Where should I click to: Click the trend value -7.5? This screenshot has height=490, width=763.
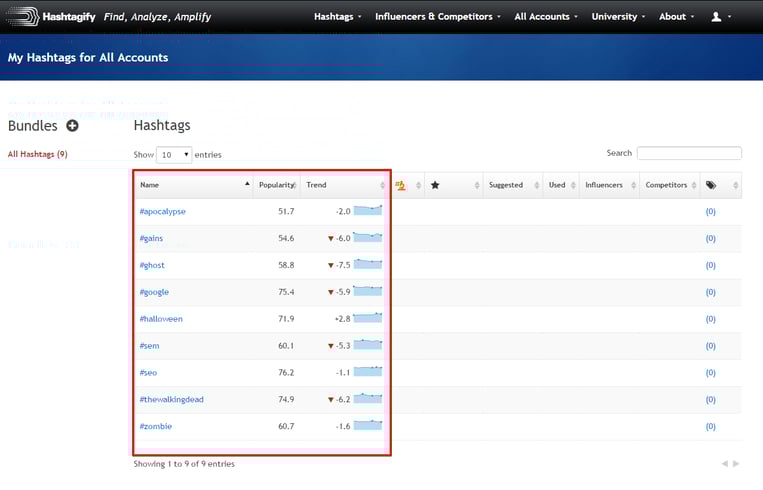click(343, 265)
